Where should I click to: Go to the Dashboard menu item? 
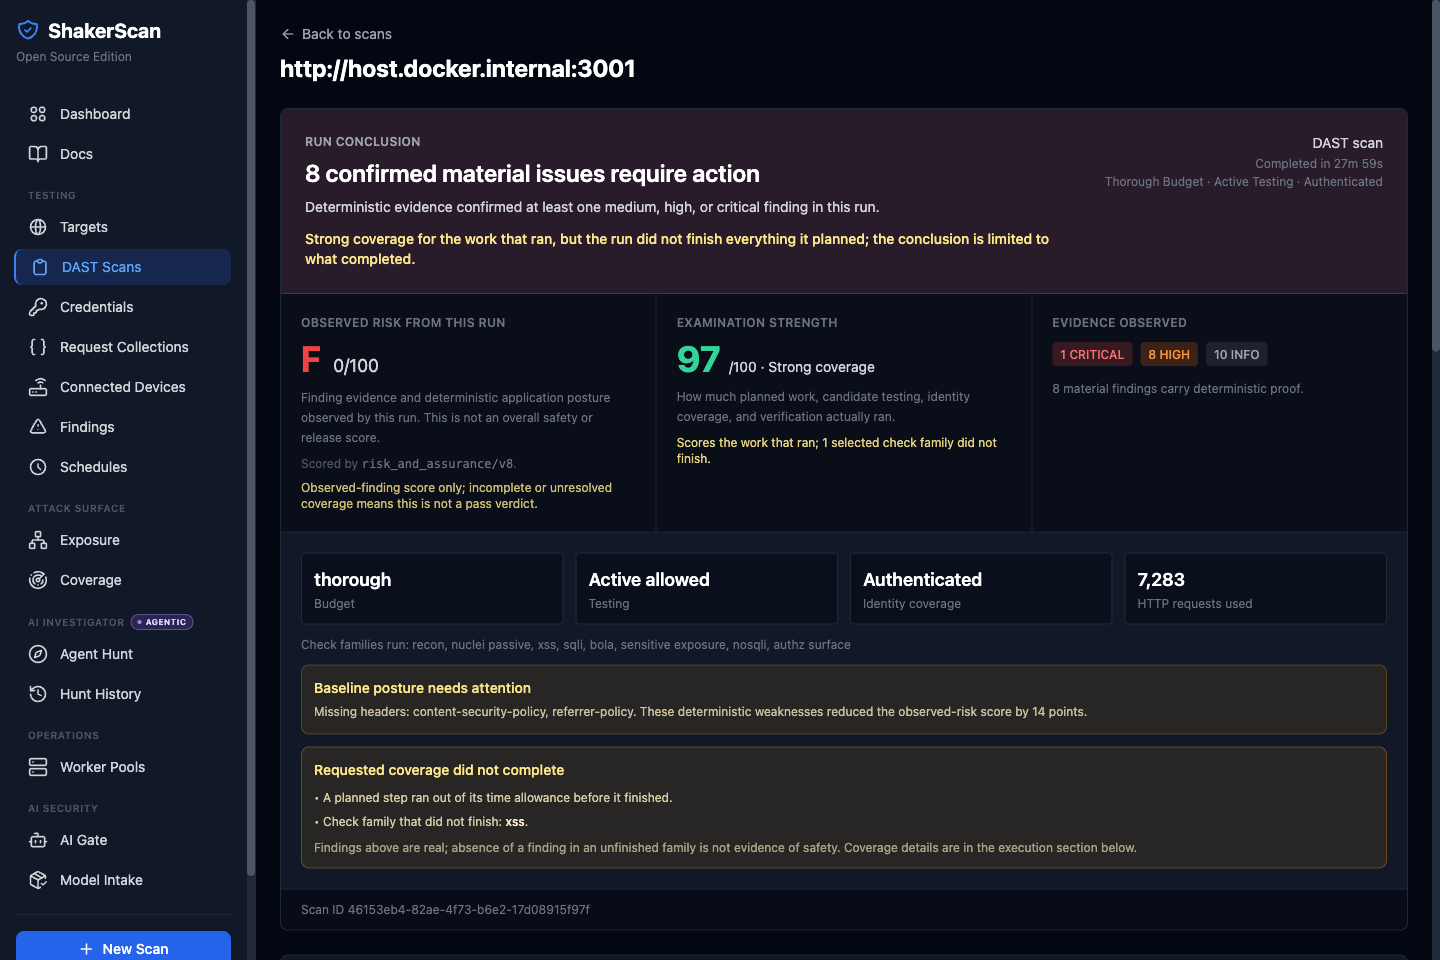coord(123,114)
